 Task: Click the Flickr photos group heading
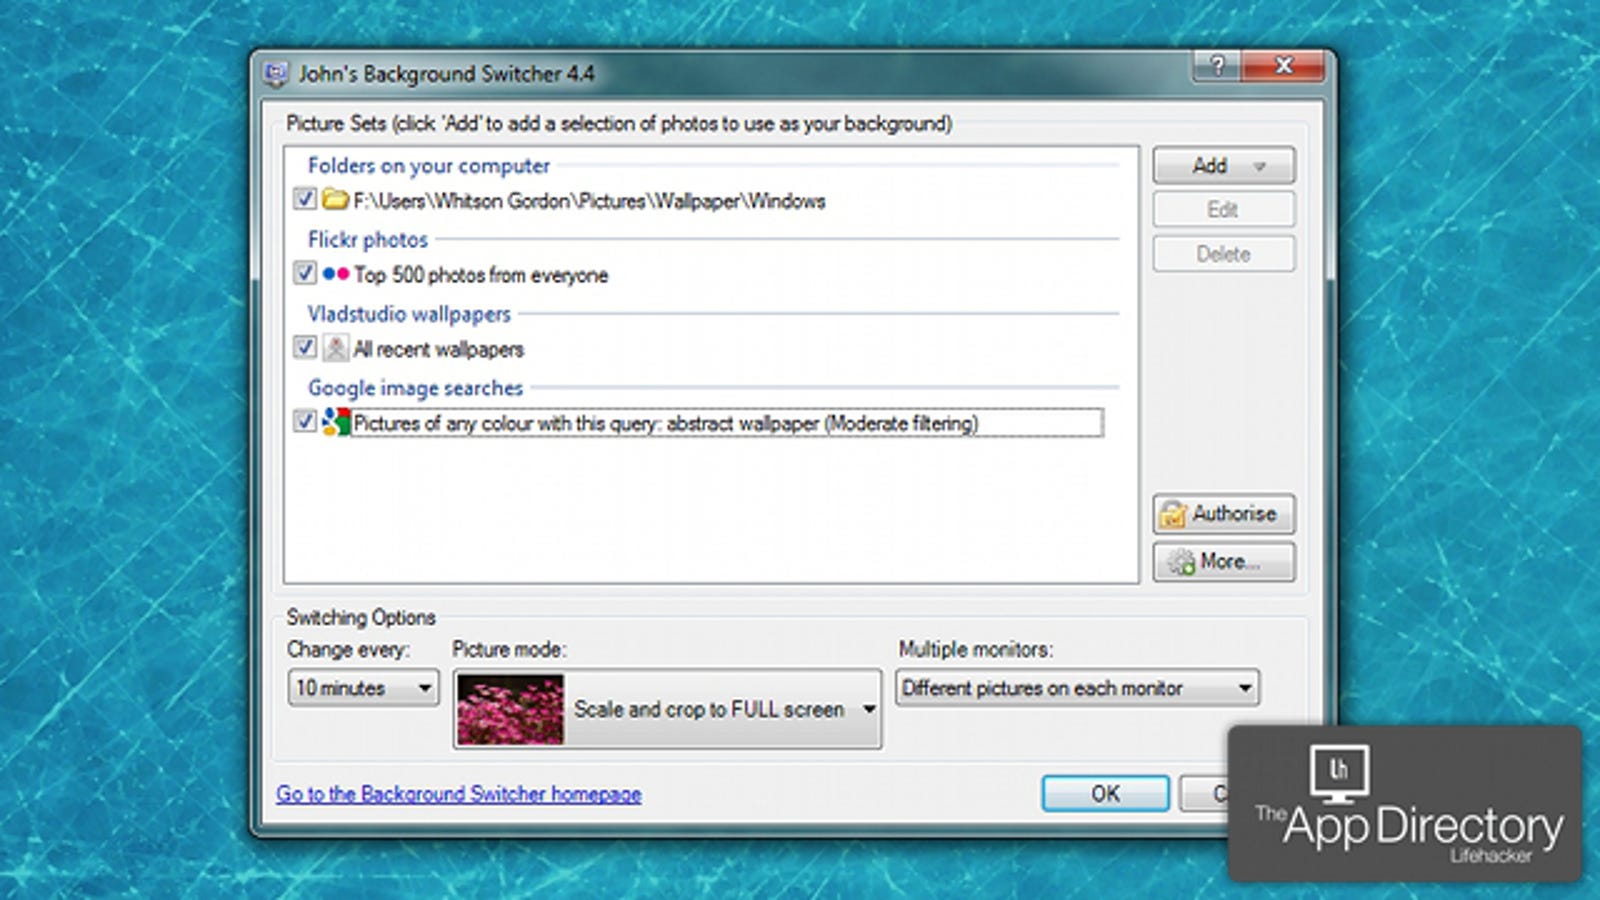coord(368,239)
